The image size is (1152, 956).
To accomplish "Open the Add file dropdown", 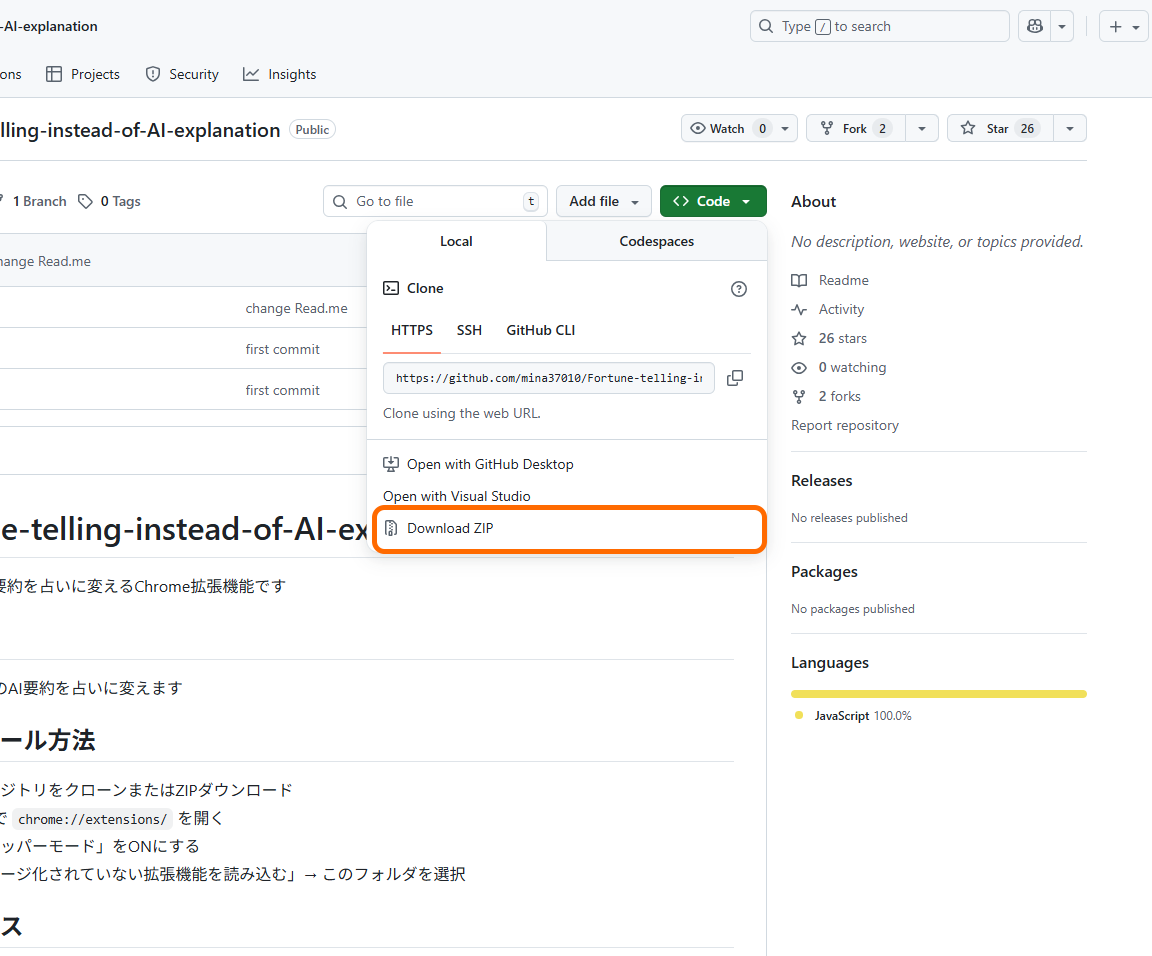I will pos(603,201).
